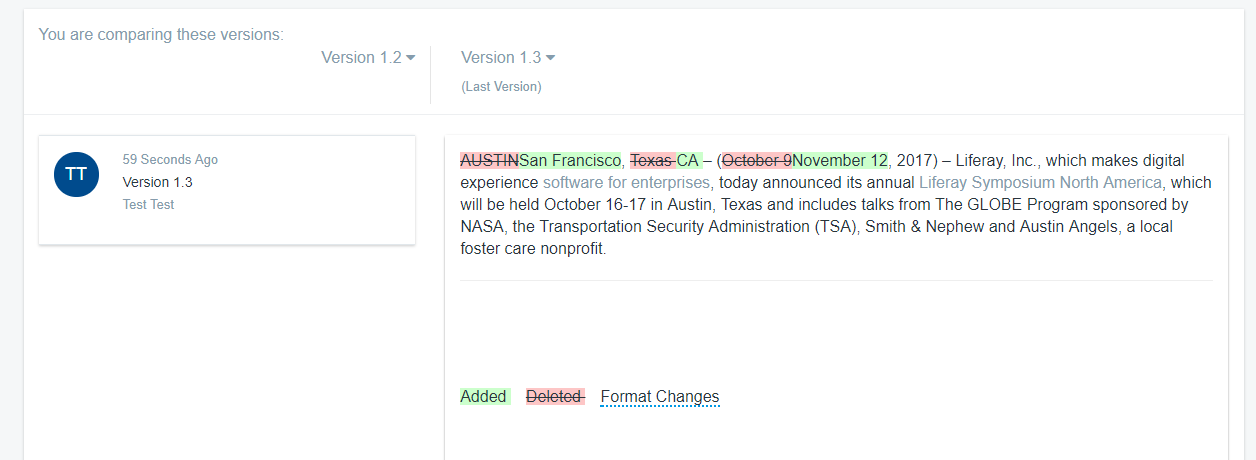Click the author name Test Test
The image size is (1256, 460).
point(148,204)
